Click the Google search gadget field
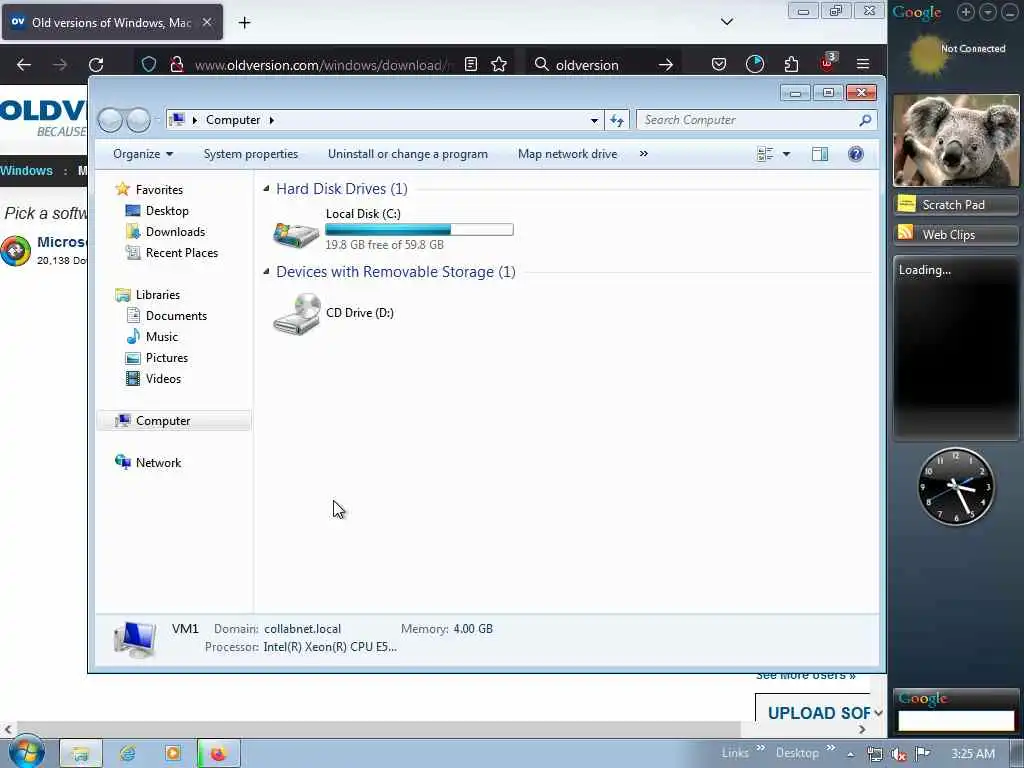Image resolution: width=1024 pixels, height=768 pixels. click(956, 720)
